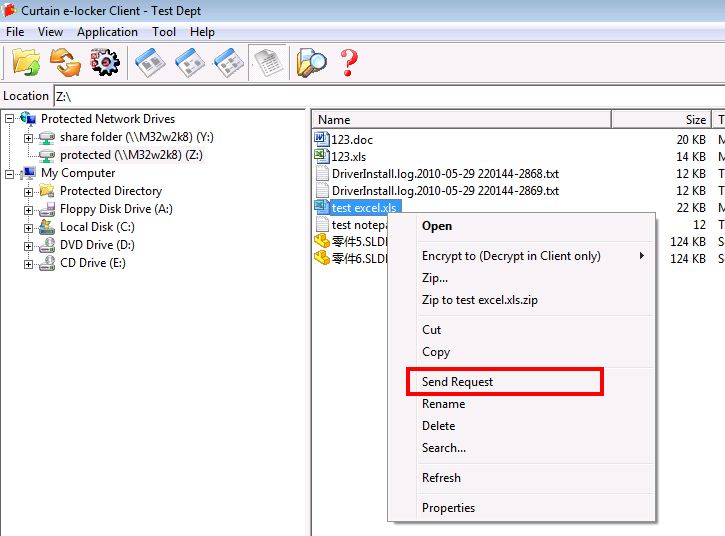The width and height of the screenshot is (725, 536).
Task: Open the Help menu
Action: tap(202, 32)
